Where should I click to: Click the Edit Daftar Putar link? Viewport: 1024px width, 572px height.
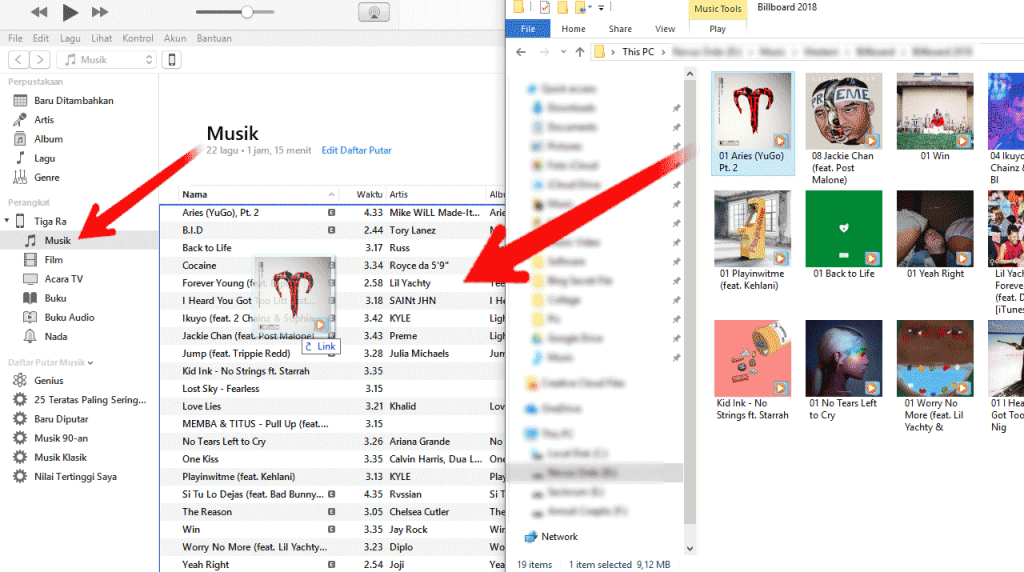356,150
